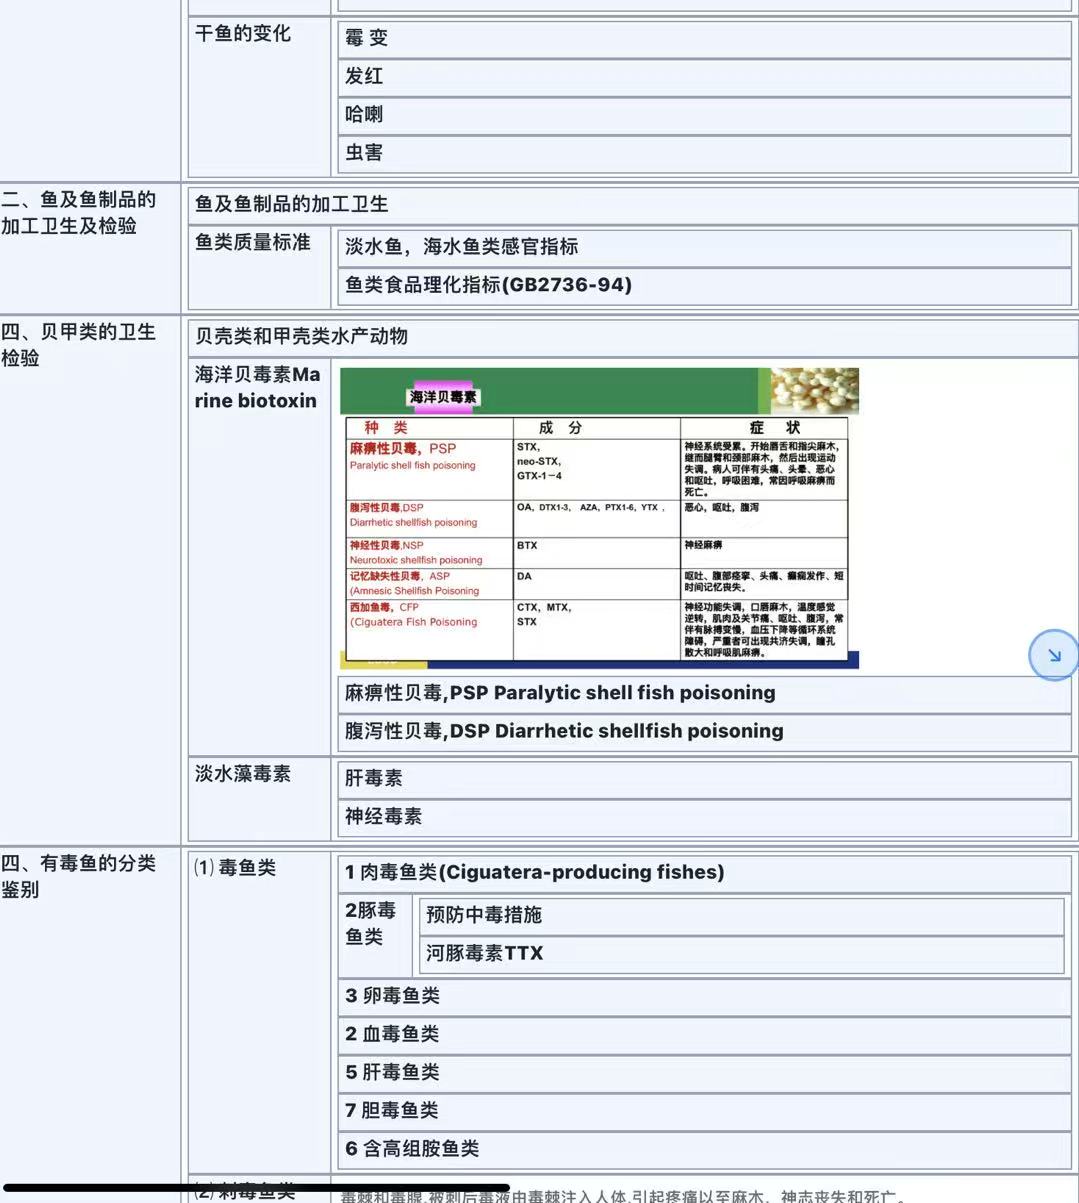1079x1203 pixels.
Task: Select the 河豚毒素TTX entry
Action: (485, 953)
